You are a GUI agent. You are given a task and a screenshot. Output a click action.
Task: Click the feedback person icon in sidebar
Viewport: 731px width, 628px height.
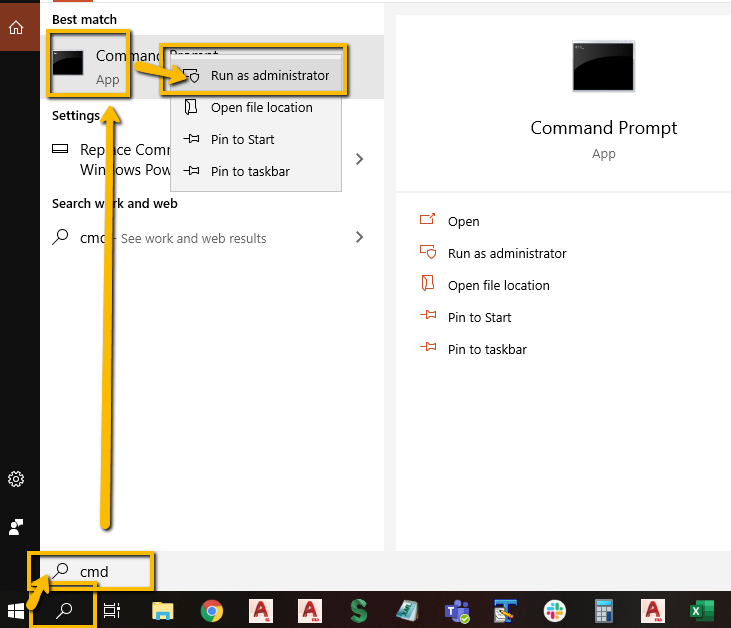16,527
